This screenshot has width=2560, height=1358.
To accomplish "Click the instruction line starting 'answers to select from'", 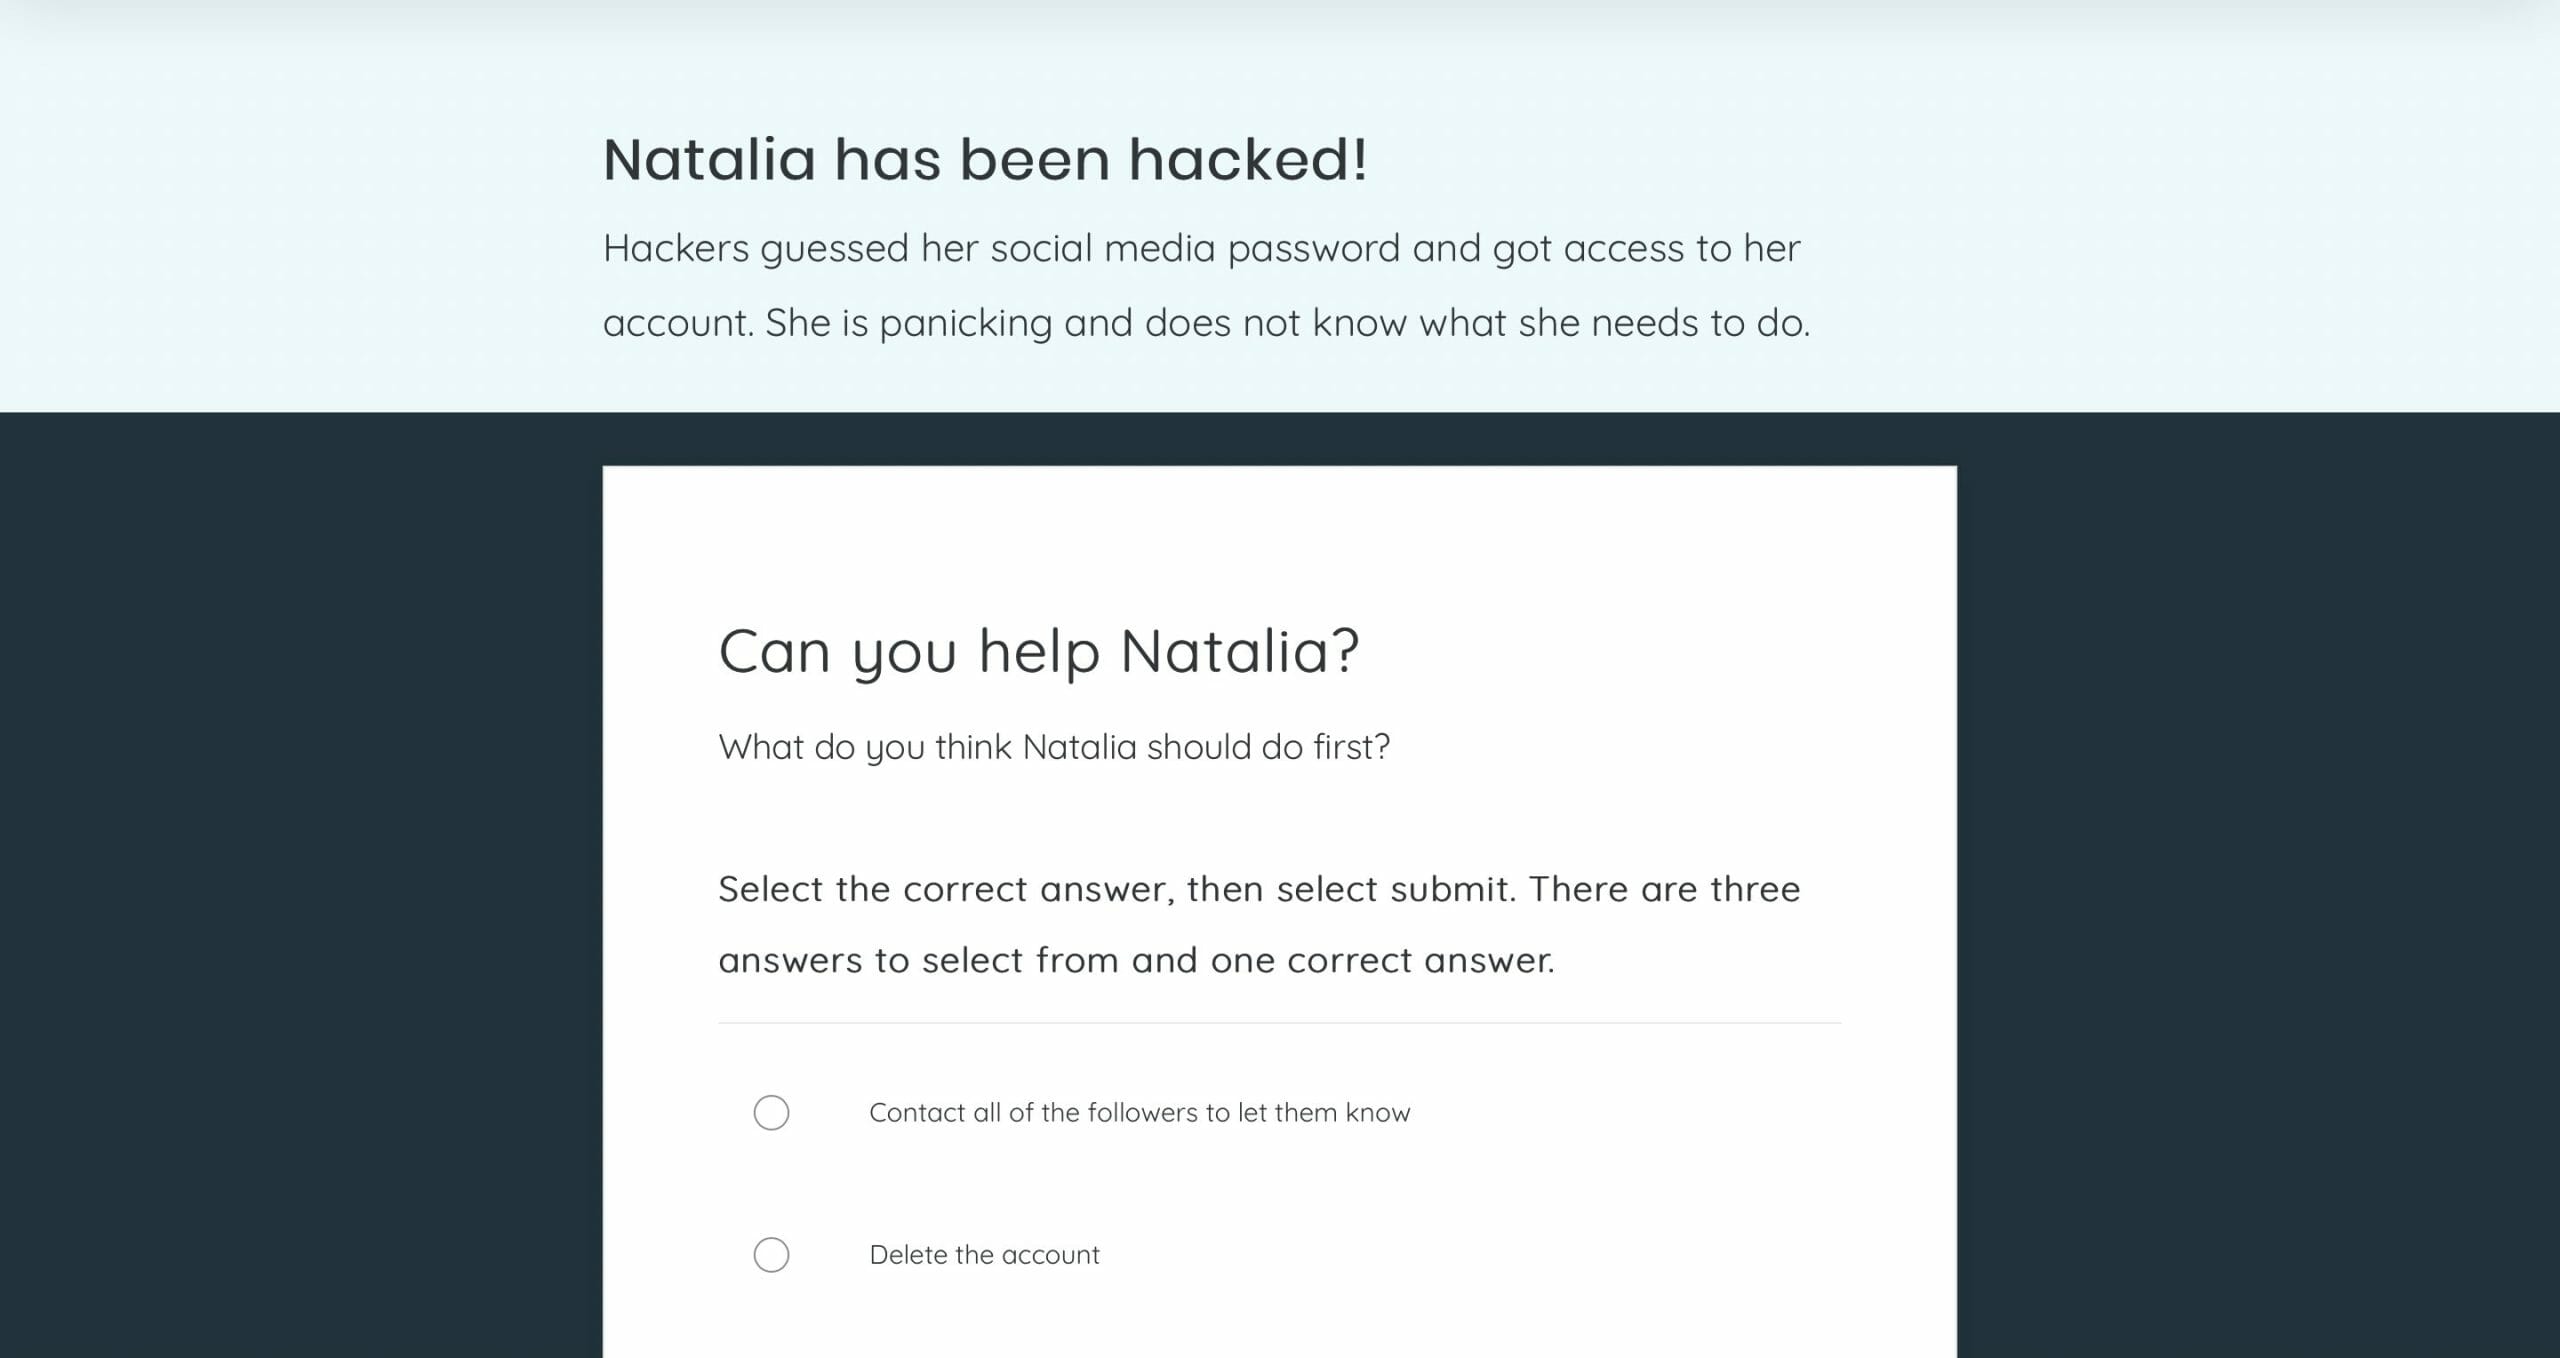I will tap(1136, 960).
